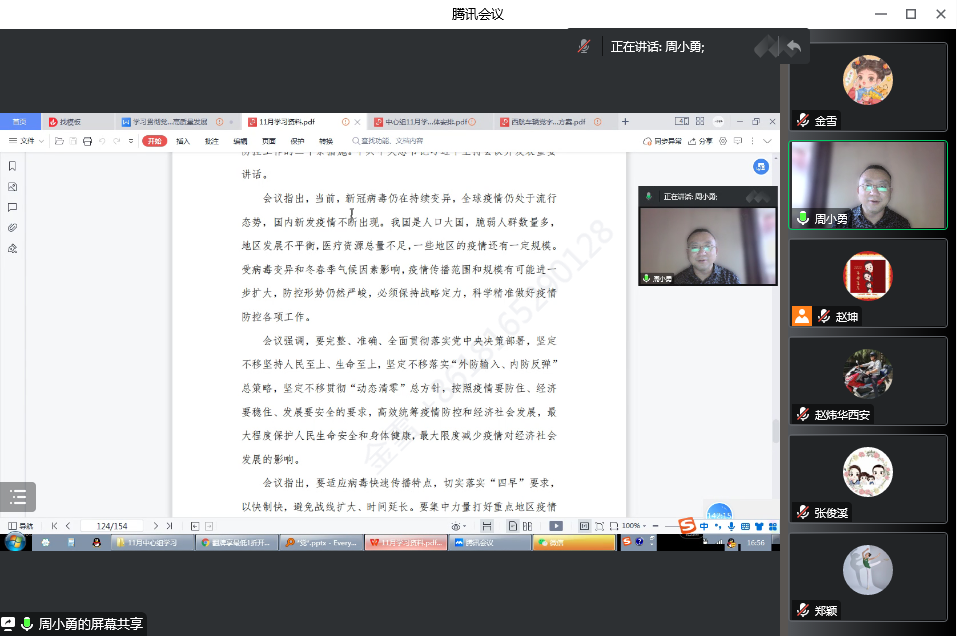Click the return arrow in the speaking bar
This screenshot has height=636, width=957.
pyautogui.click(x=794, y=47)
